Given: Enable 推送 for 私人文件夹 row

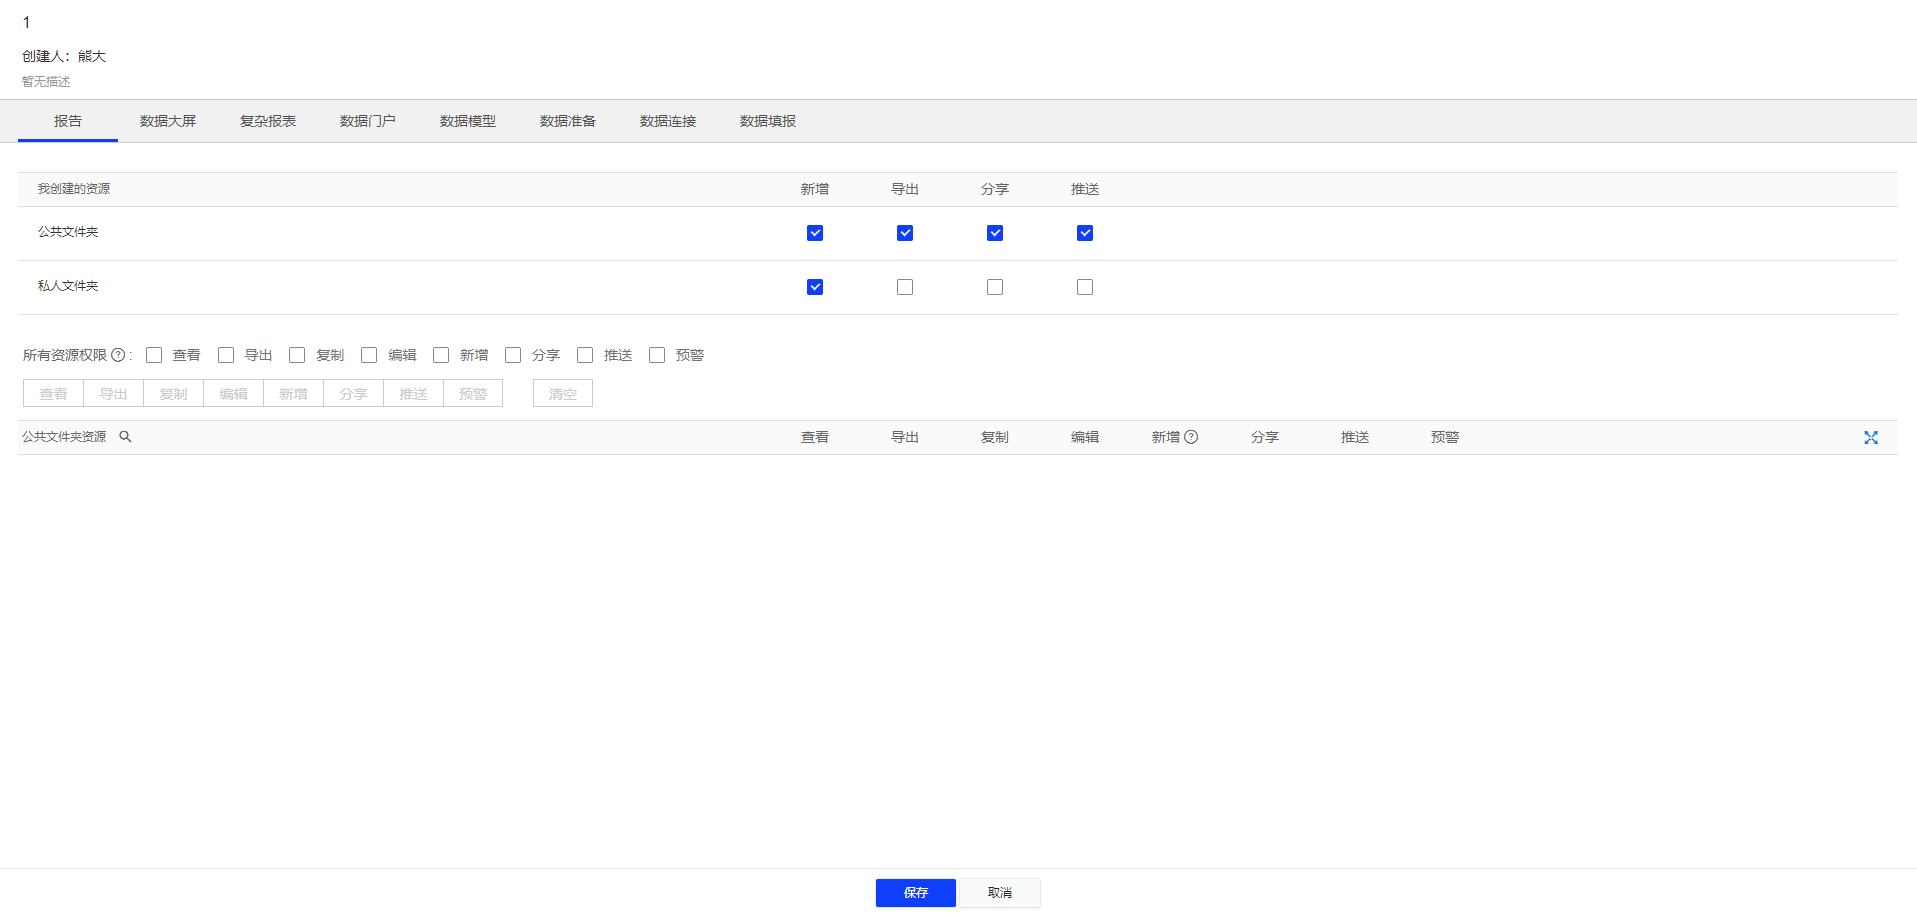Looking at the screenshot, I should click(x=1085, y=287).
